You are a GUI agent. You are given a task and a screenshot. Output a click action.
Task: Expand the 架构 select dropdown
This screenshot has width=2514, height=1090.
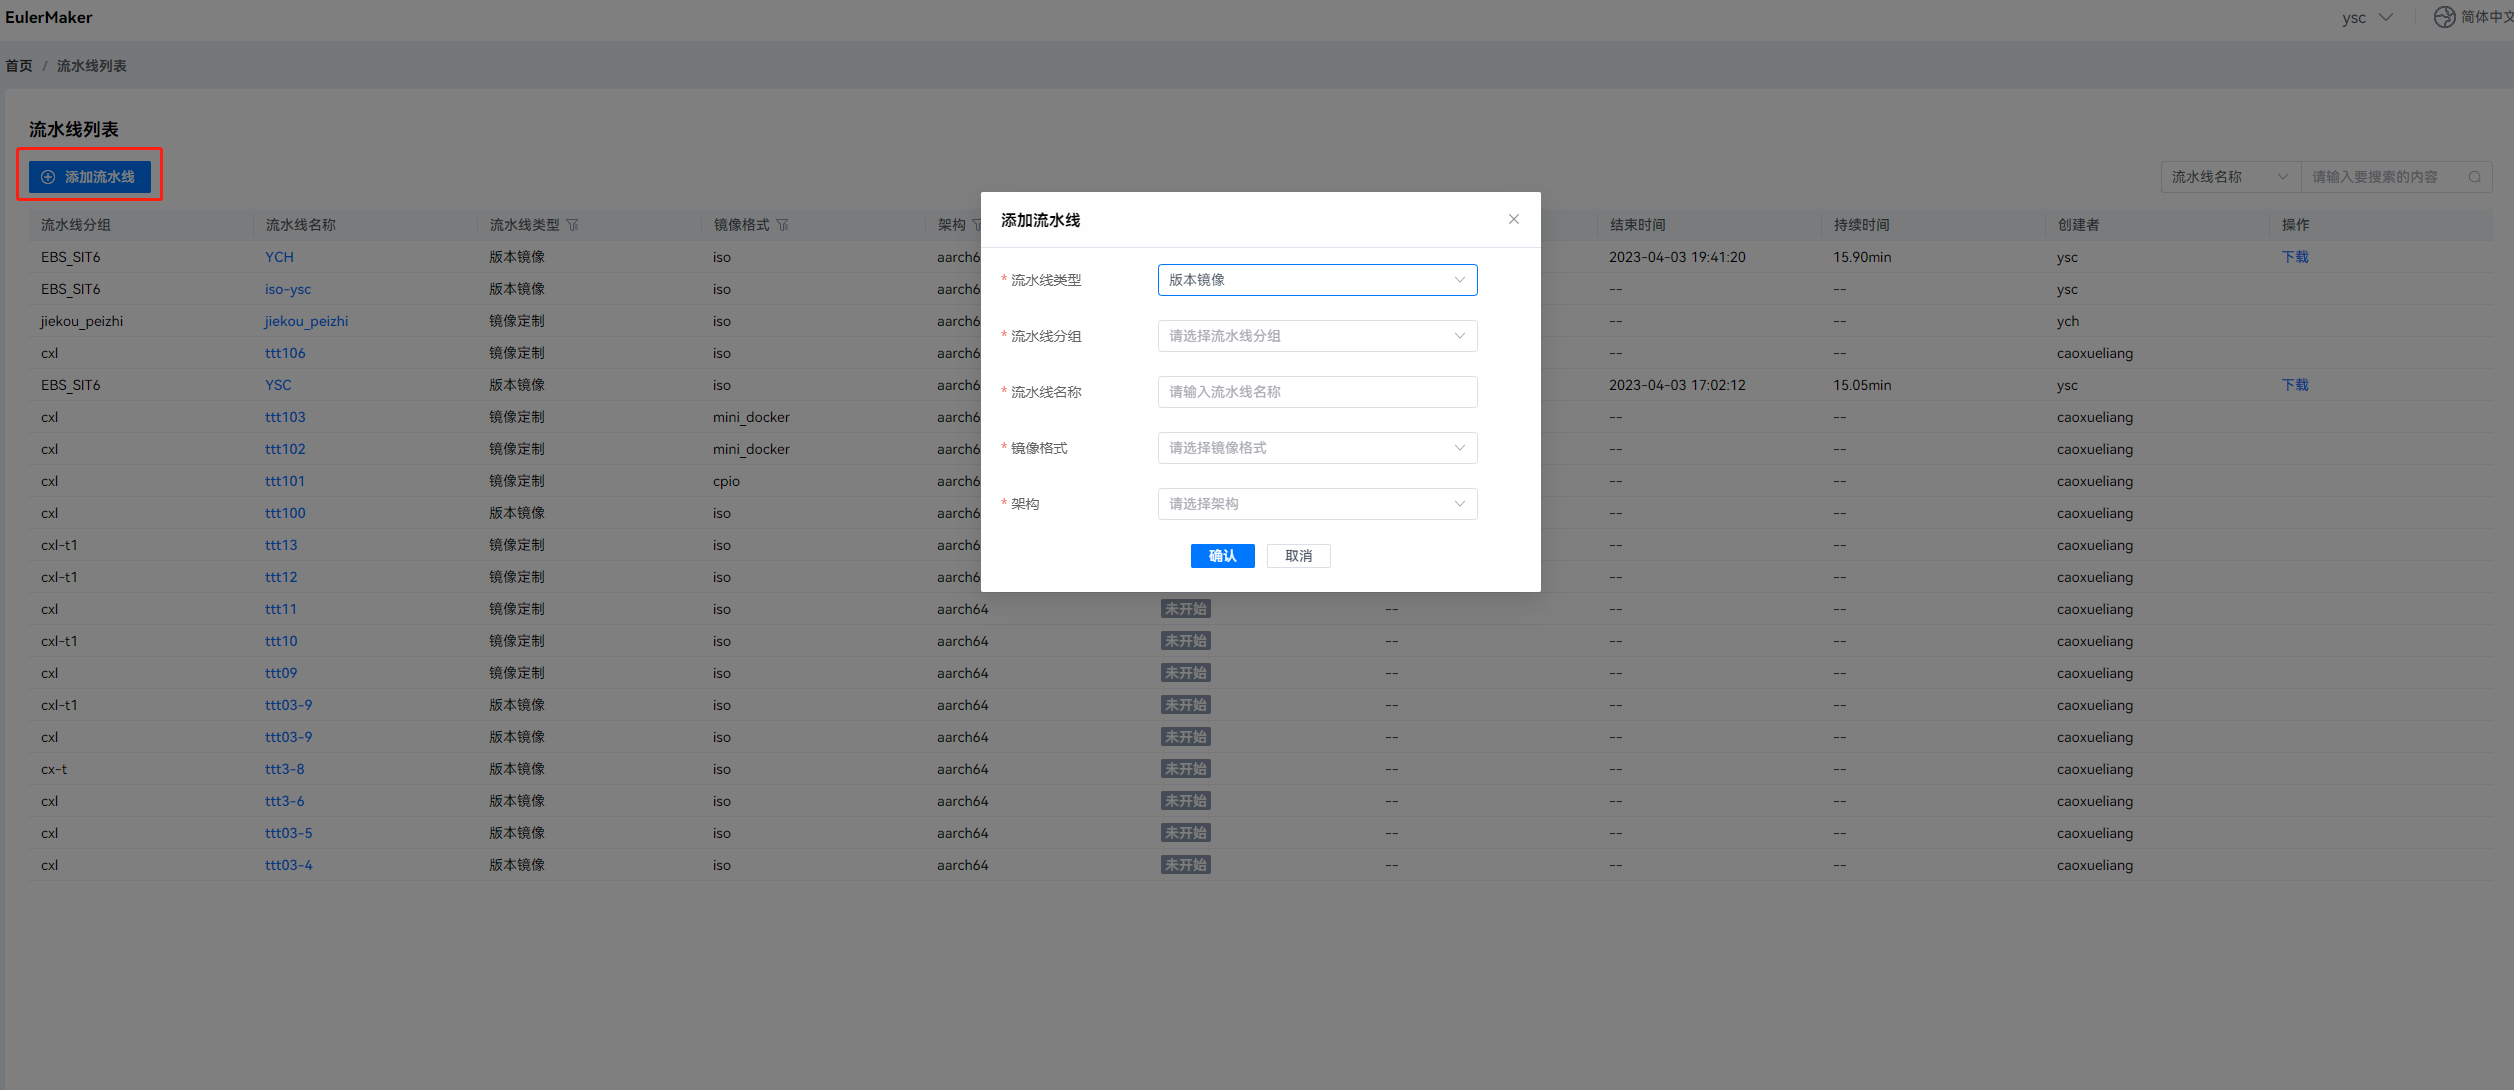1316,504
